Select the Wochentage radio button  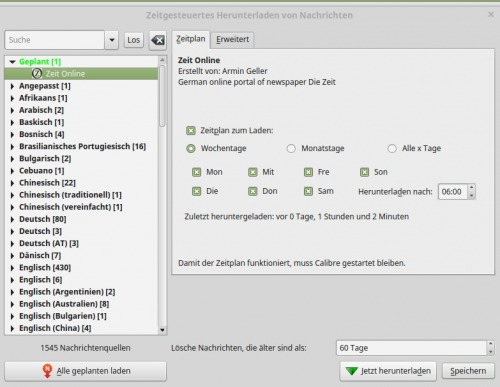191,148
